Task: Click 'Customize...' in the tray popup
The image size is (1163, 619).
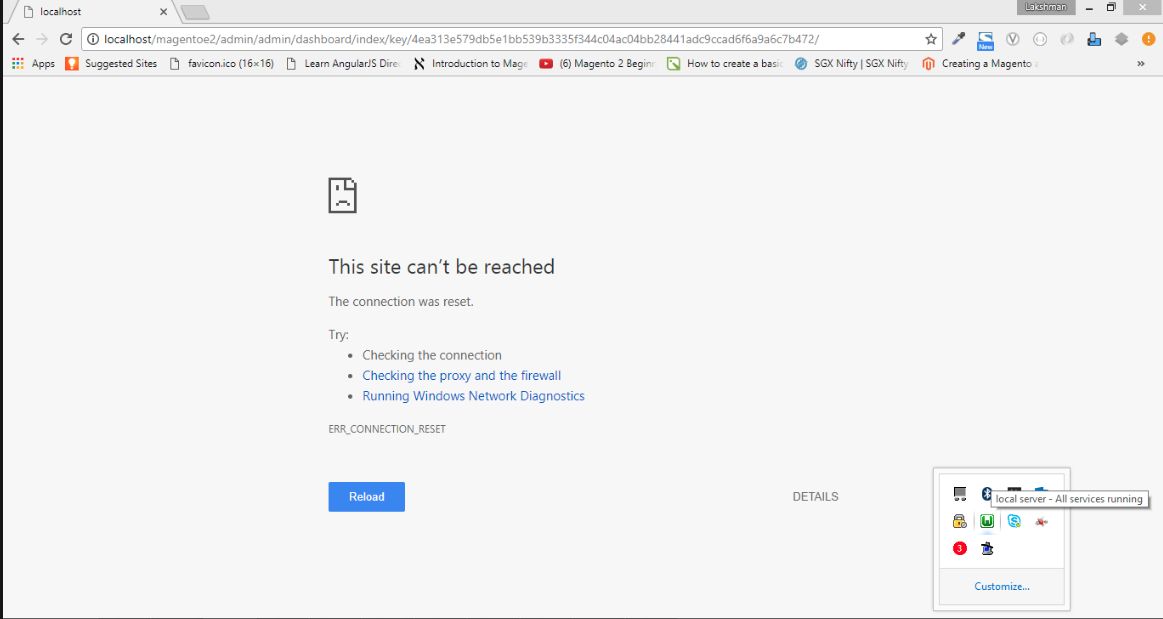Action: (x=1002, y=586)
